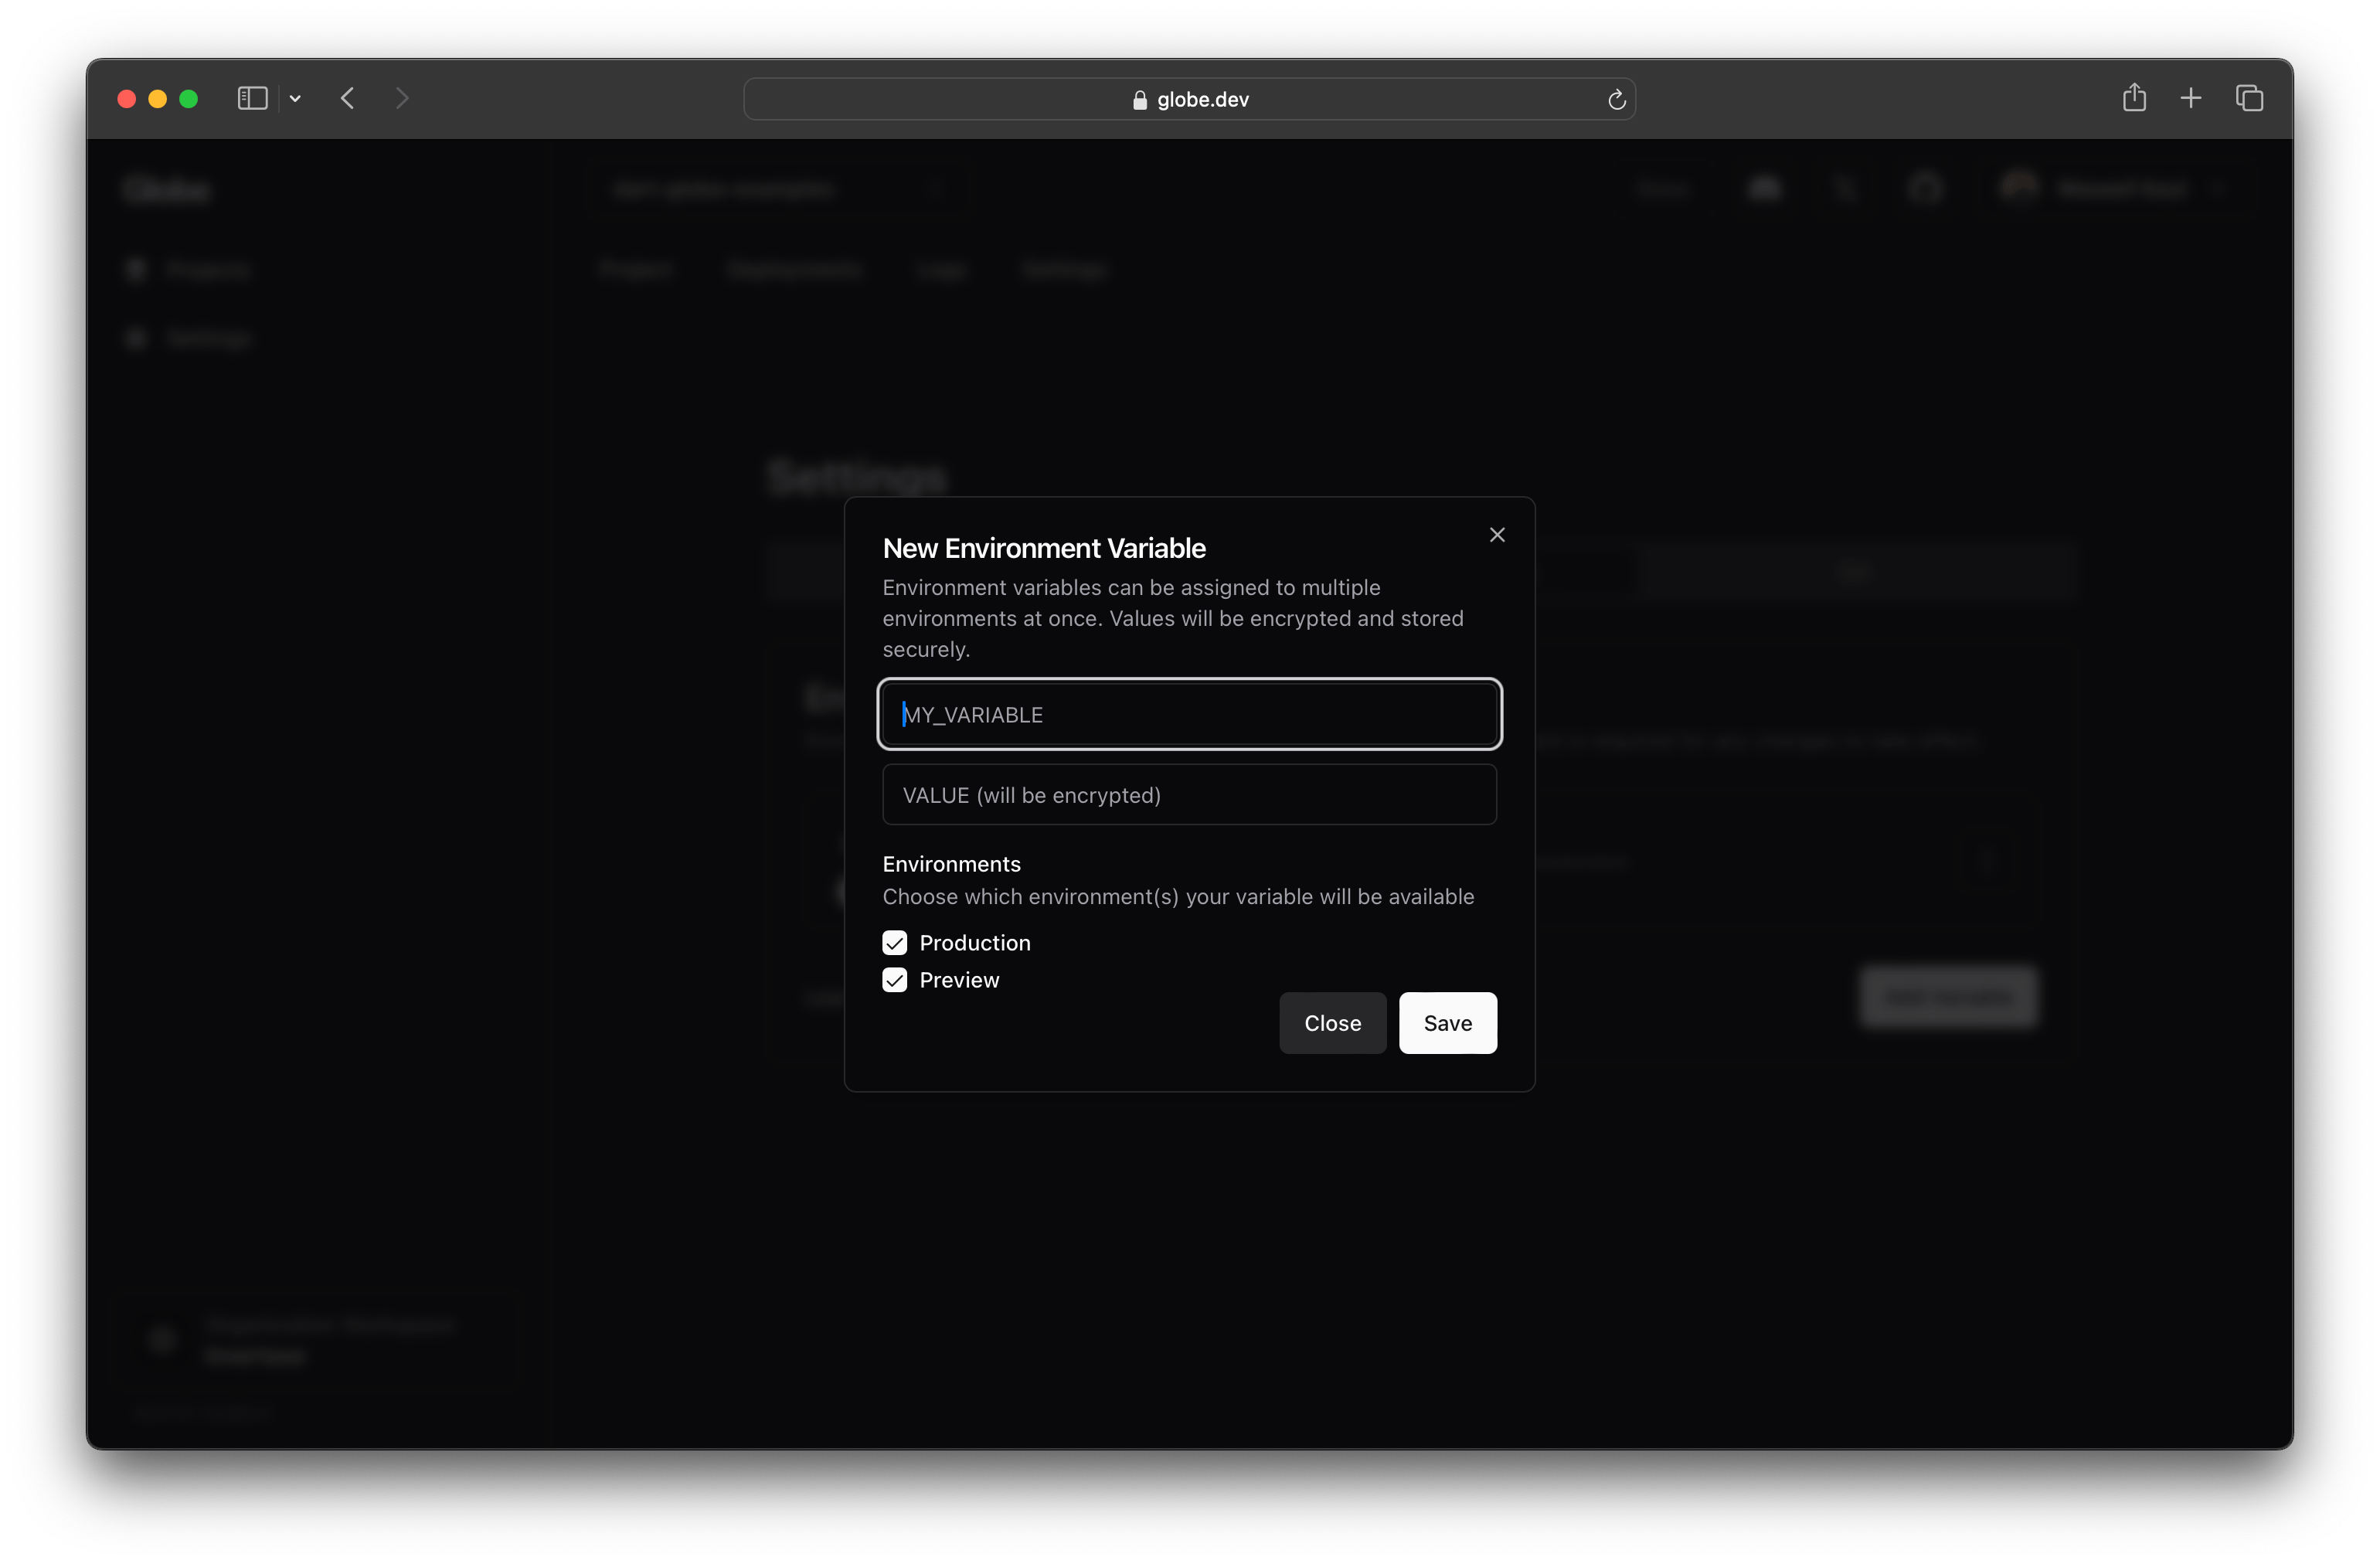This screenshot has height=1564, width=2380.
Task: Dismiss the dialog with the X icon
Action: (x=1497, y=535)
